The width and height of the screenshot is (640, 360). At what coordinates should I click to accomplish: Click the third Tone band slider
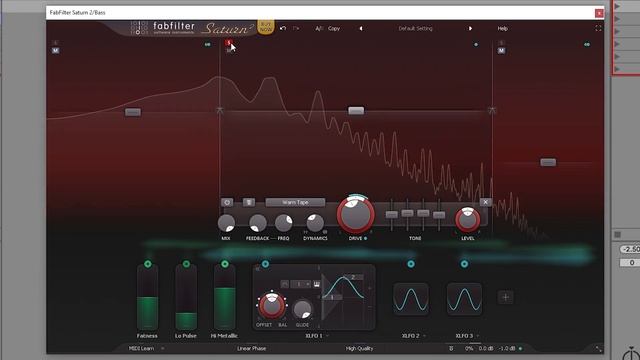pos(423,213)
